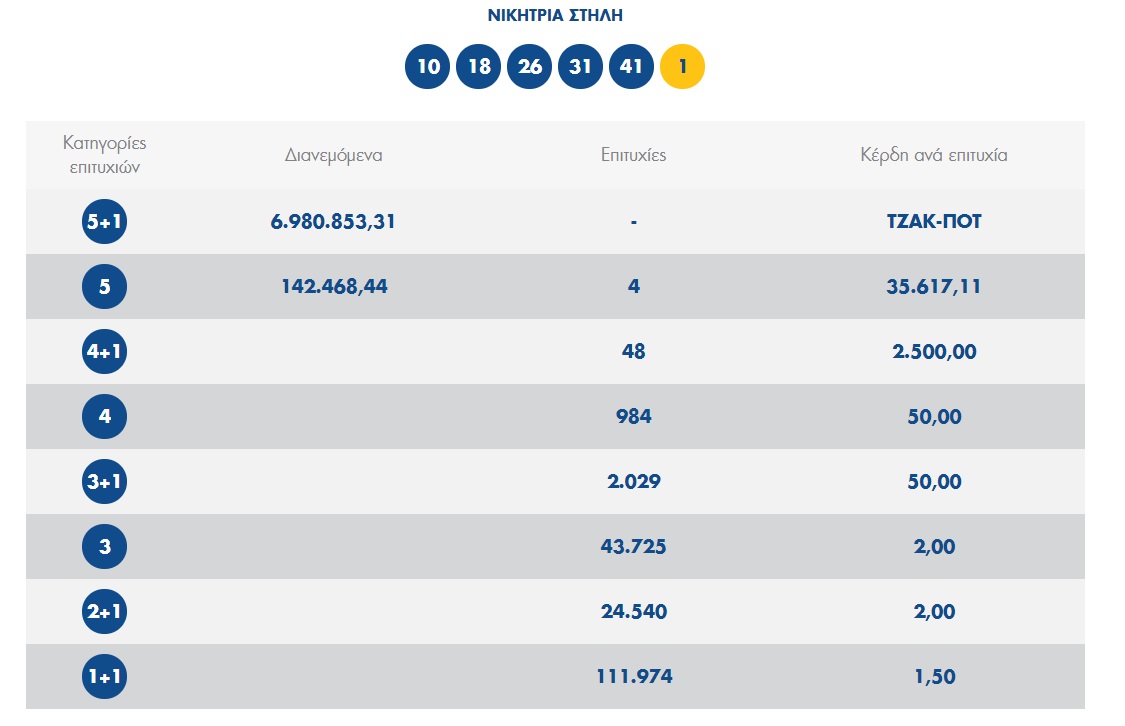Click the ΝΙΚΗΤΡΙΑ ΣΤΗΛΗ heading
The height and width of the screenshot is (726, 1125).
[x=555, y=15]
